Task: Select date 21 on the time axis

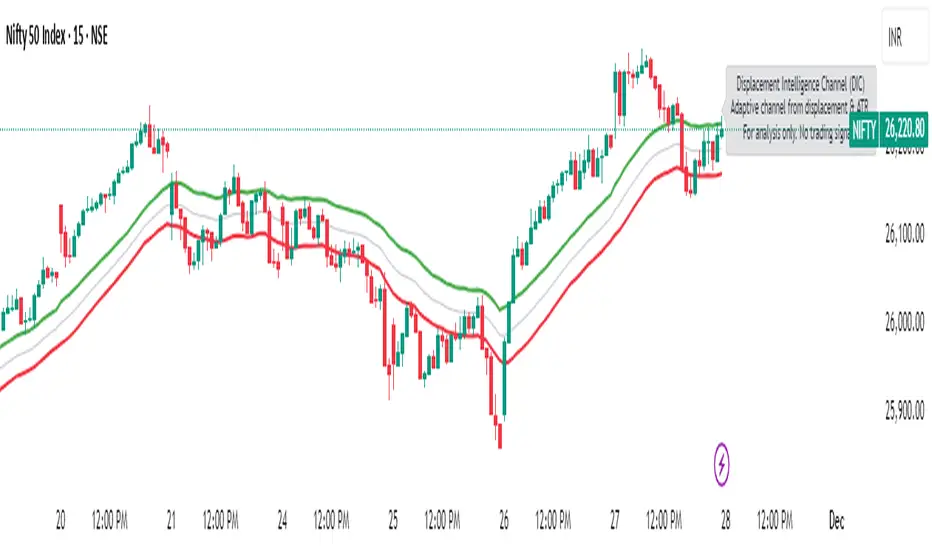Action: click(172, 520)
